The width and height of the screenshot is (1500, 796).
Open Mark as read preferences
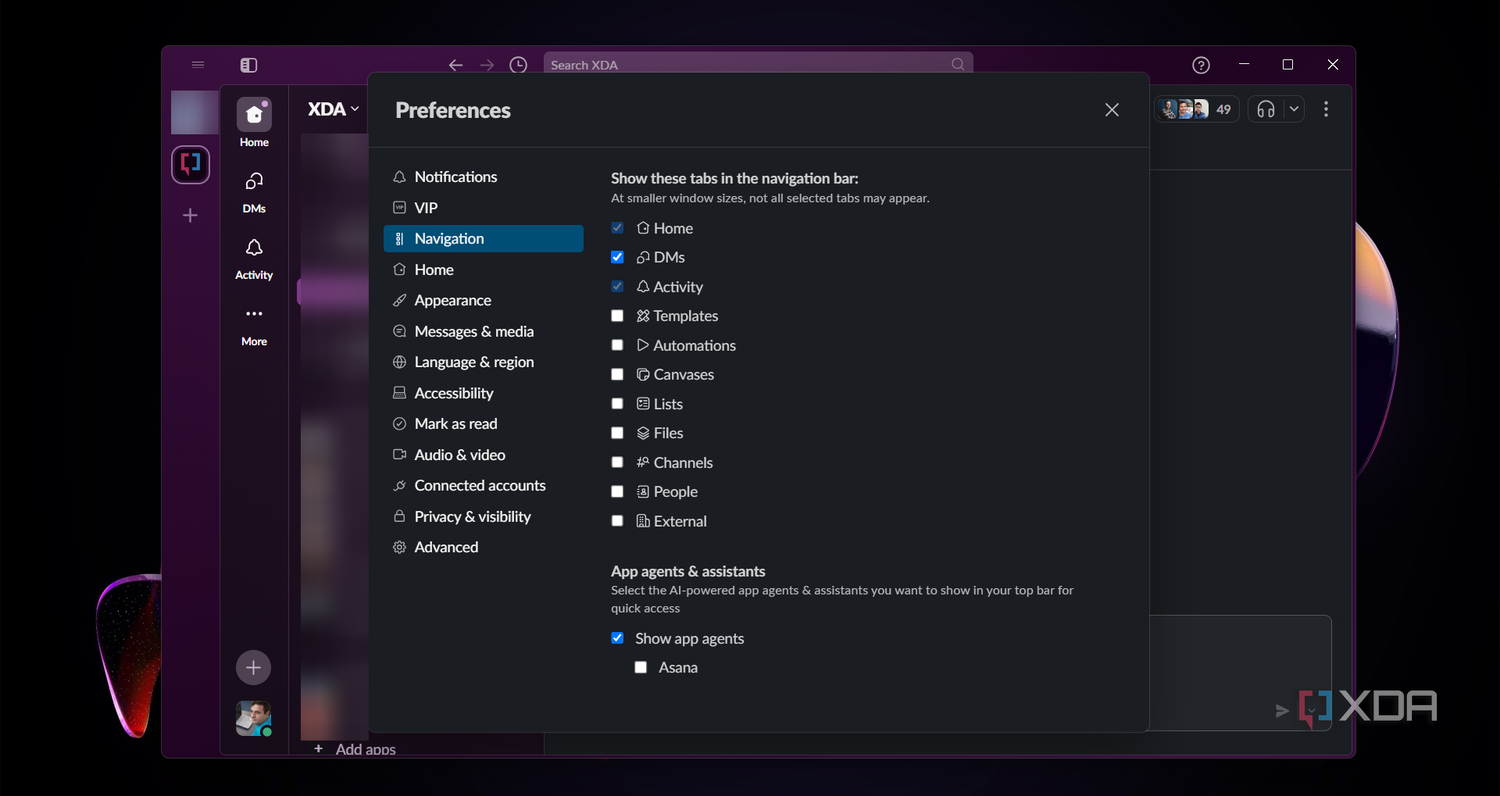[x=484, y=424]
